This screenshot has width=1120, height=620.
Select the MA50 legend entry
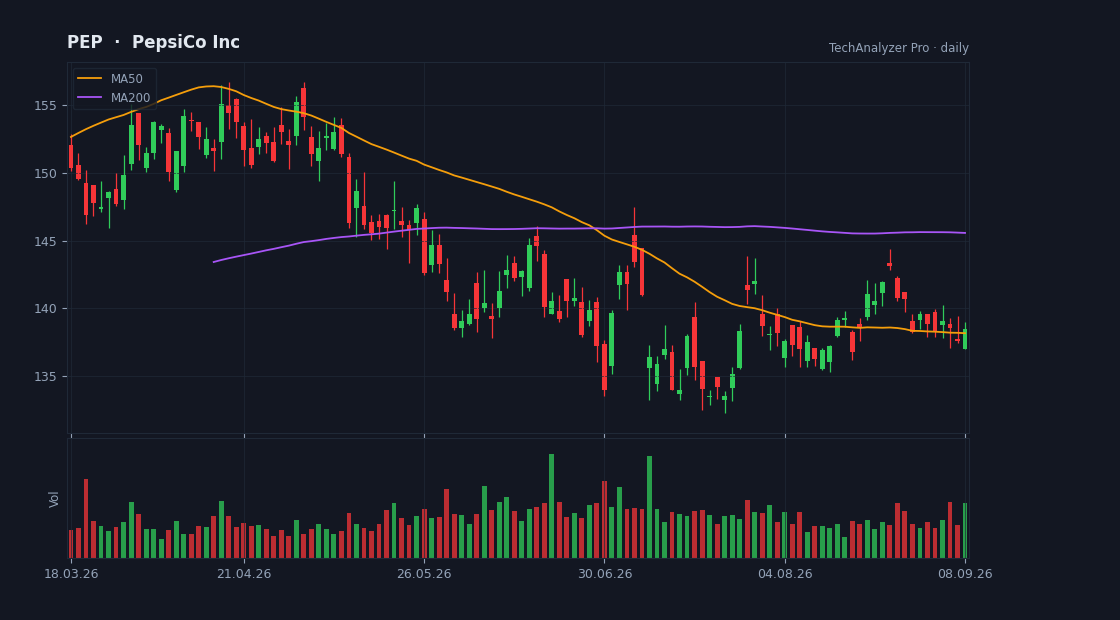click(x=110, y=79)
